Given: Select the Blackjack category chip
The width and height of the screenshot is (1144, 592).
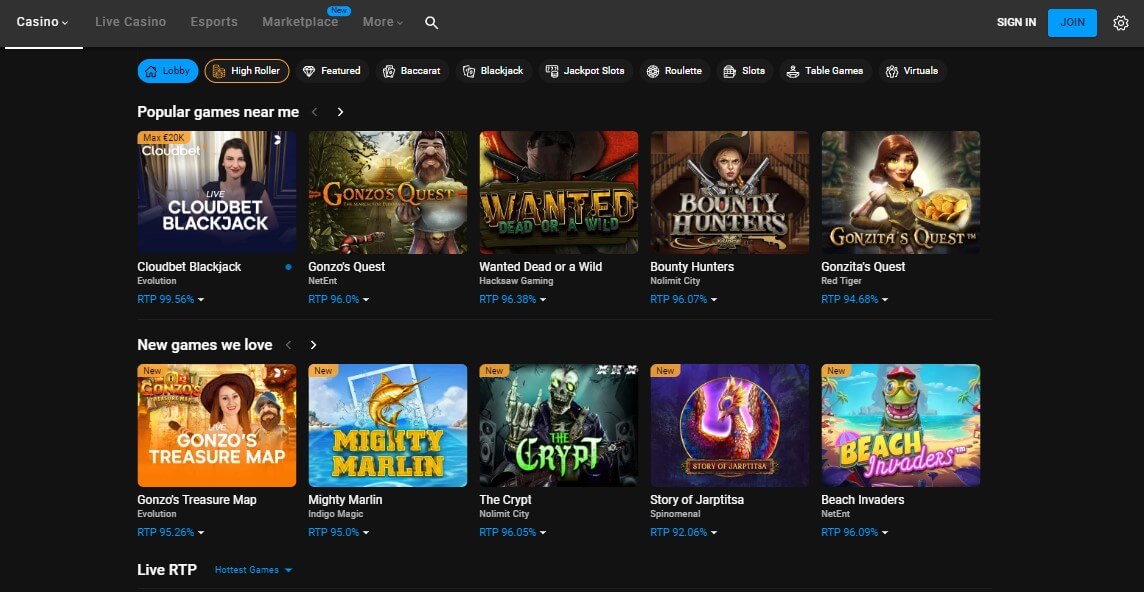Looking at the screenshot, I should coord(494,71).
